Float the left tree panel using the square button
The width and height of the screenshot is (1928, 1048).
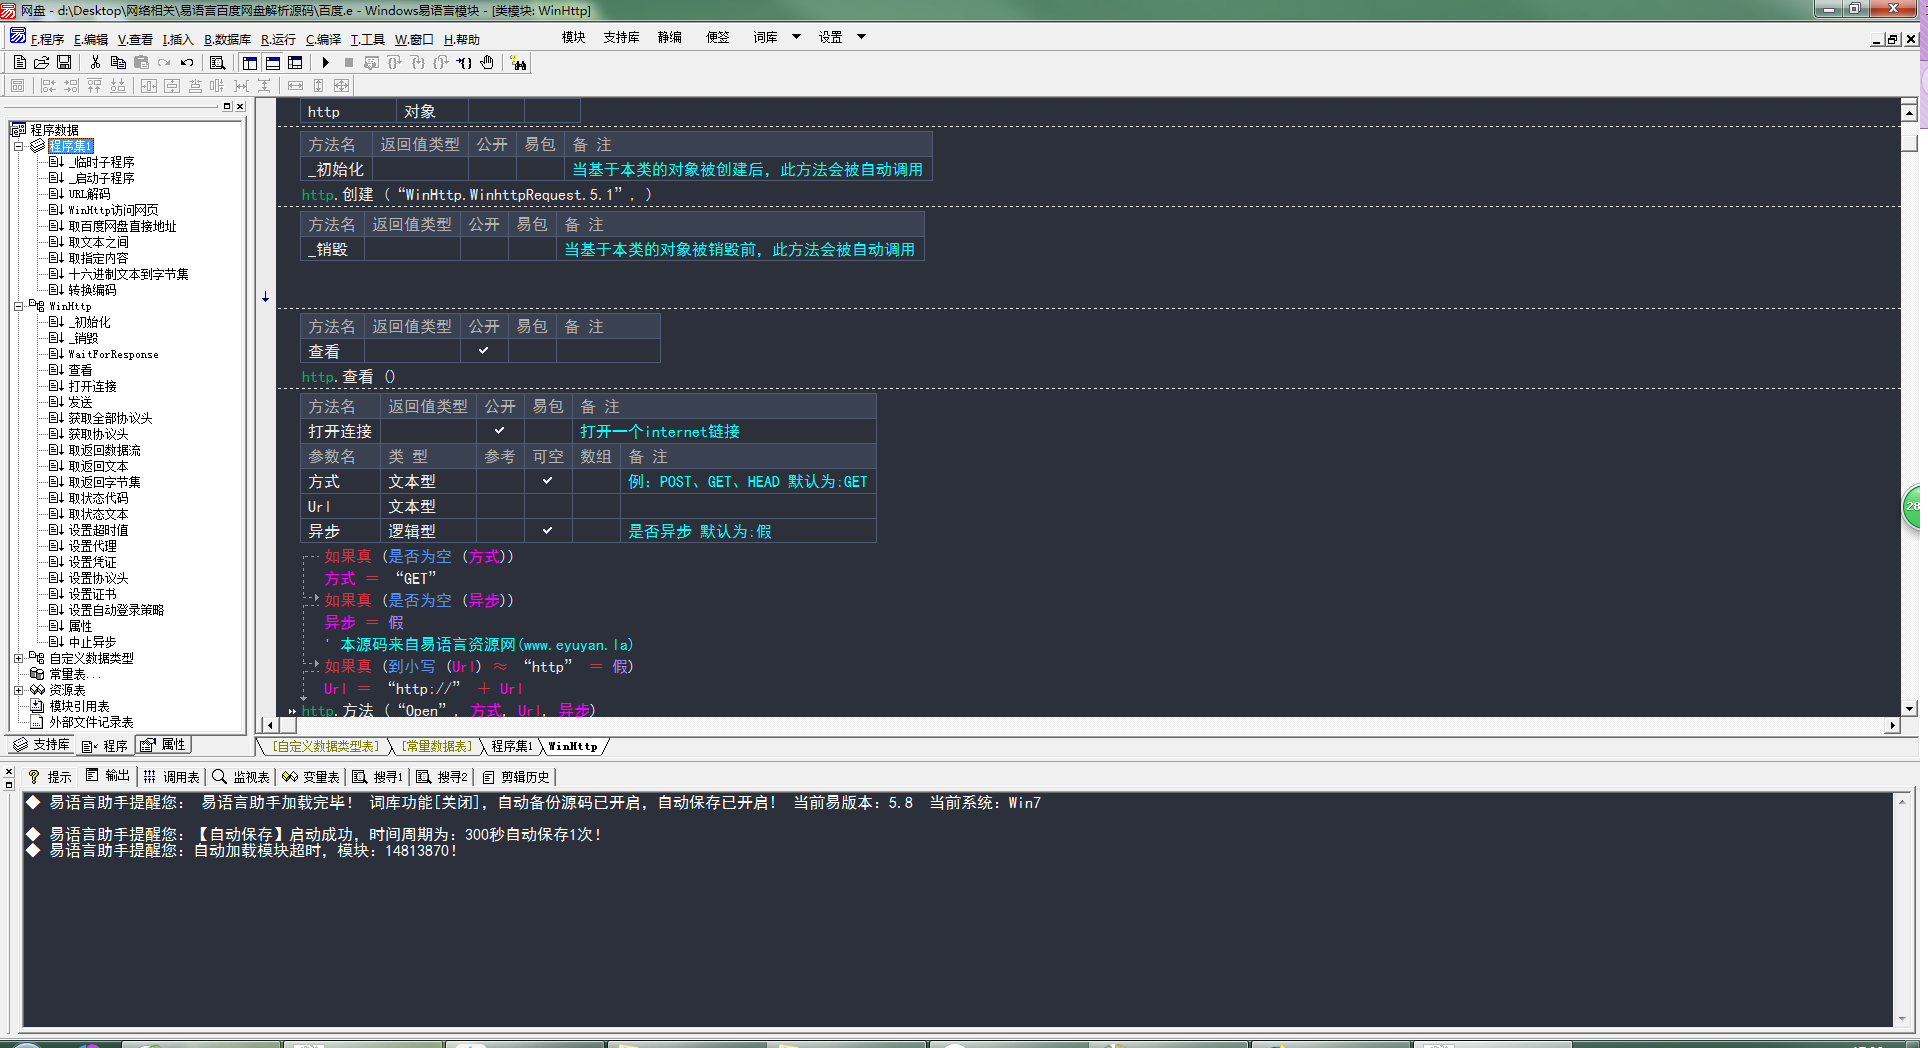coord(227,106)
